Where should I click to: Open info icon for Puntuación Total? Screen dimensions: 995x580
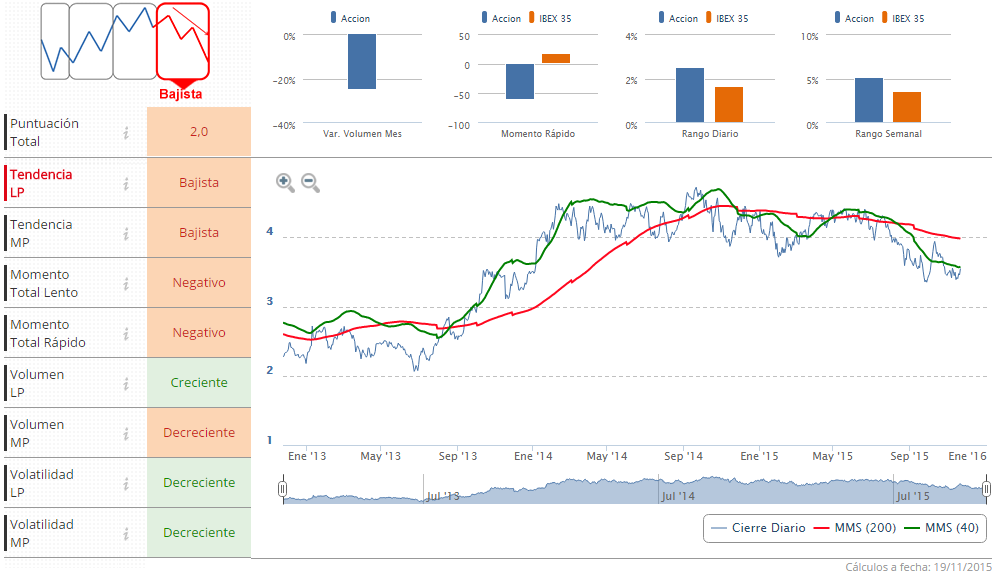(126, 133)
